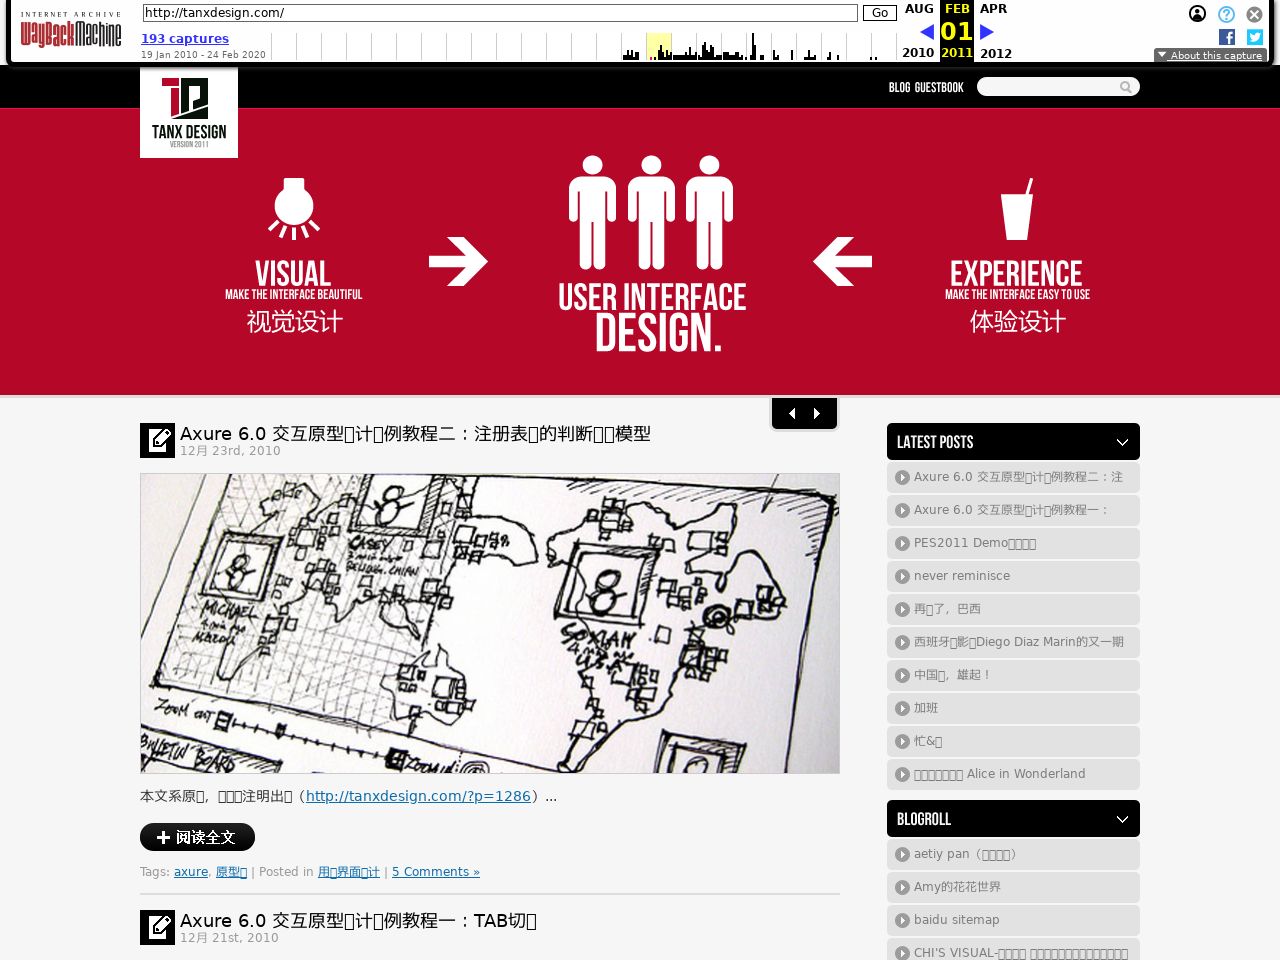The image size is (1280, 960).
Task: Open Wayback user account icon
Action: [1197, 14]
